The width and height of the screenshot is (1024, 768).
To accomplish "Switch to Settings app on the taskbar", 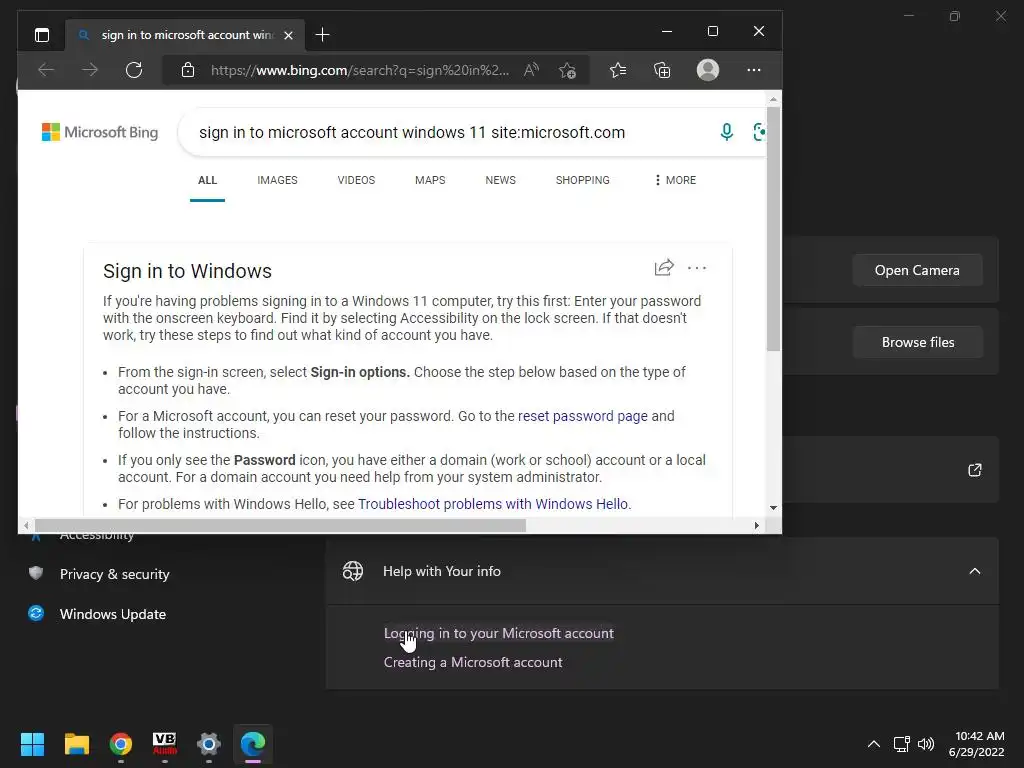I will pos(209,744).
